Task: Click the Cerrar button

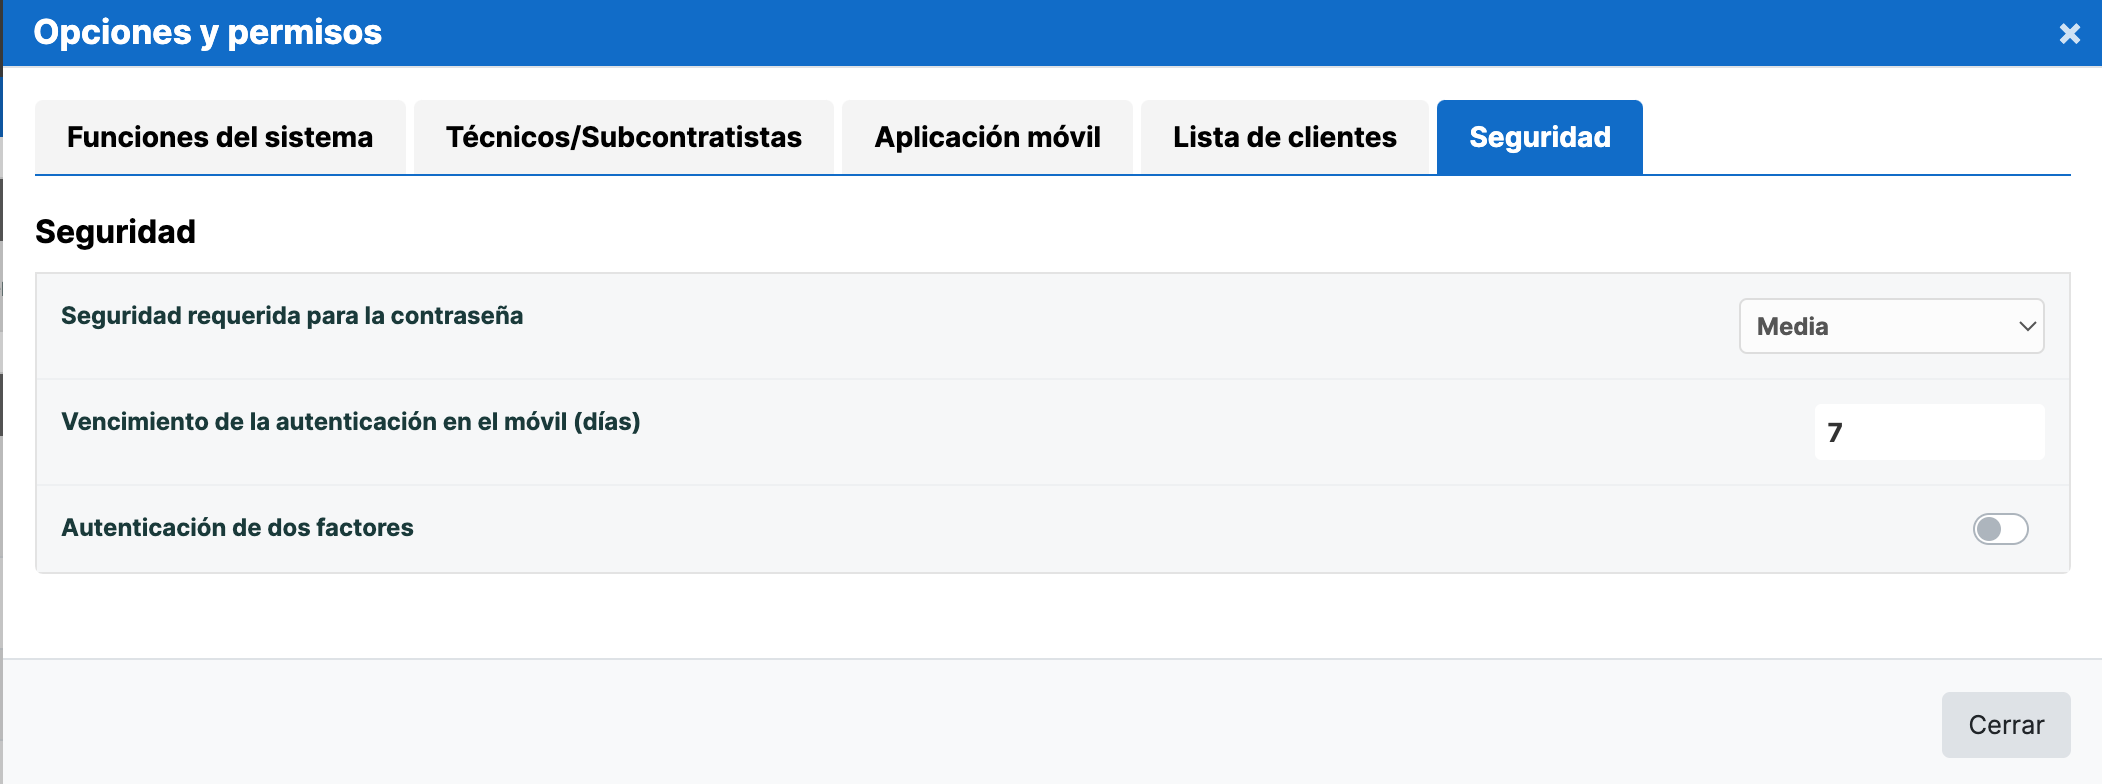Action: pyautogui.click(x=2006, y=725)
